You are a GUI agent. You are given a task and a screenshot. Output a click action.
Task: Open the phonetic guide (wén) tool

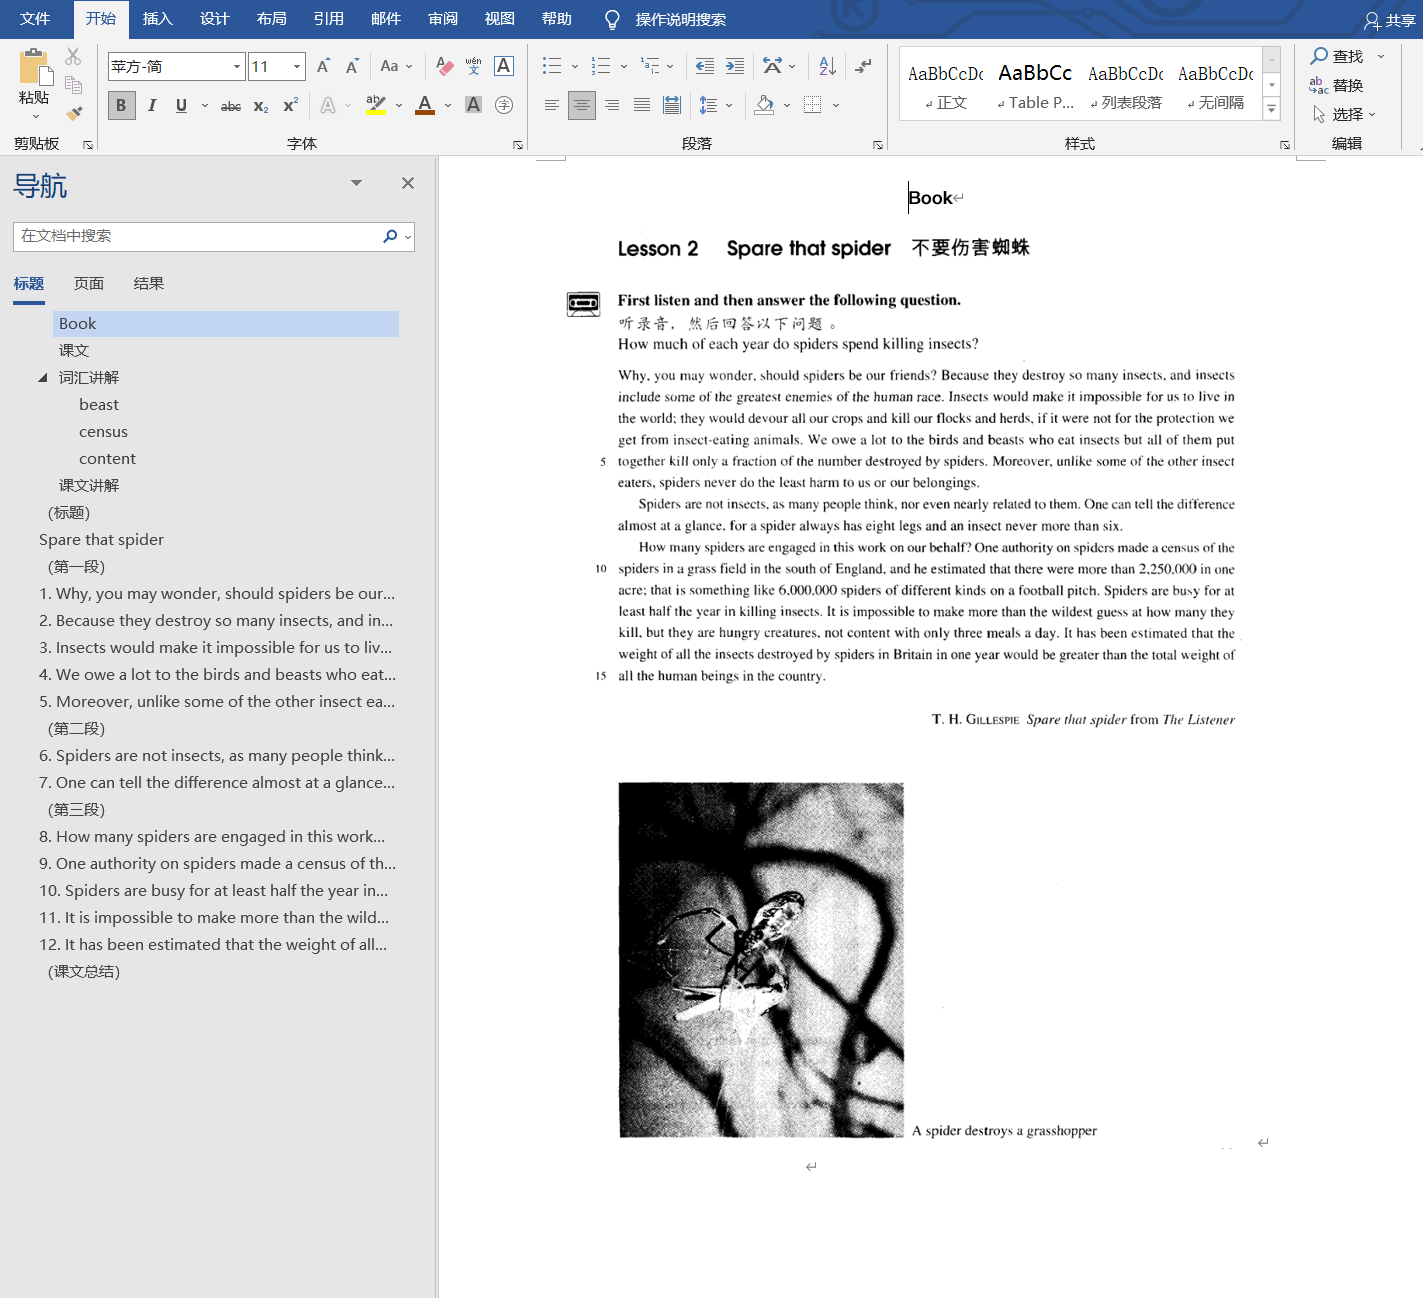pyautogui.click(x=474, y=66)
